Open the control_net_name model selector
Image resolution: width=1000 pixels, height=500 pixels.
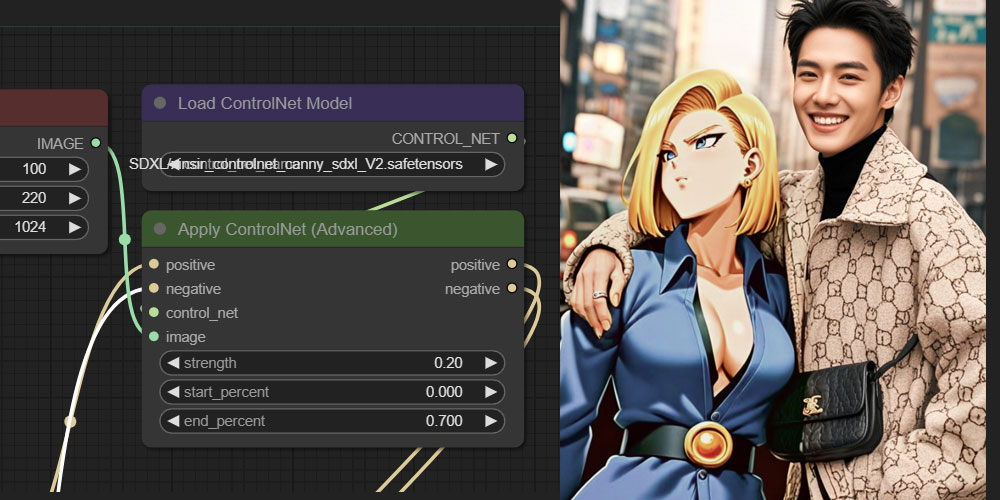coord(332,165)
